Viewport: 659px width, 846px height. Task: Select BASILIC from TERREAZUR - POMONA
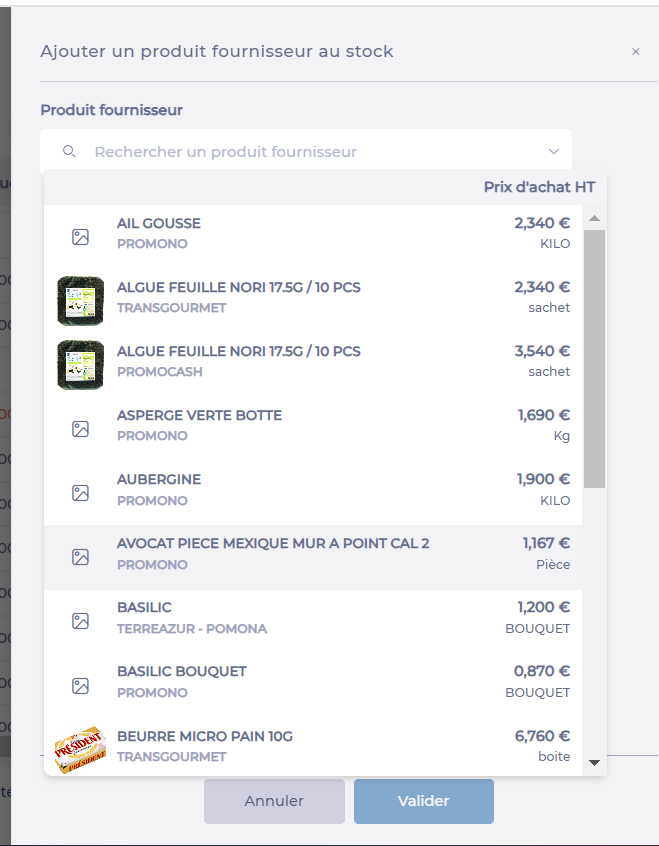pos(313,621)
